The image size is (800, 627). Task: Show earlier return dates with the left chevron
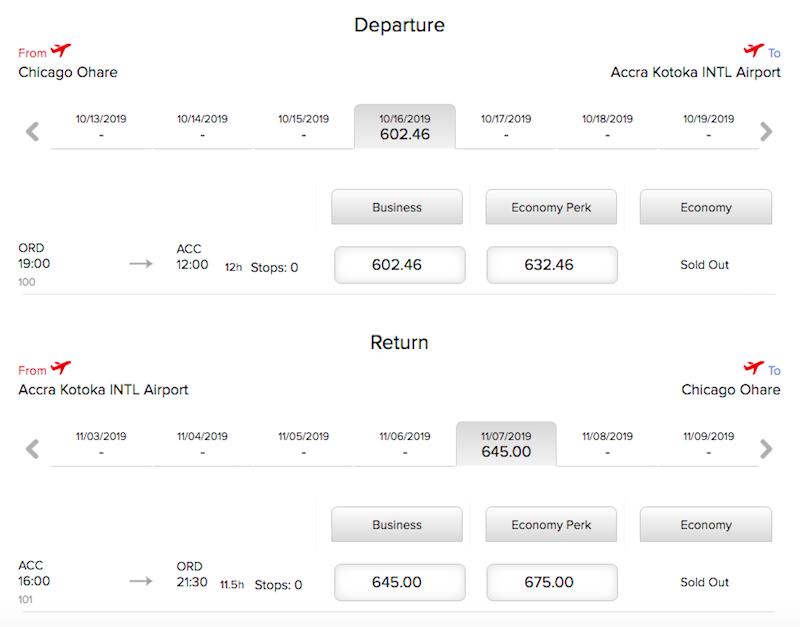coord(31,448)
